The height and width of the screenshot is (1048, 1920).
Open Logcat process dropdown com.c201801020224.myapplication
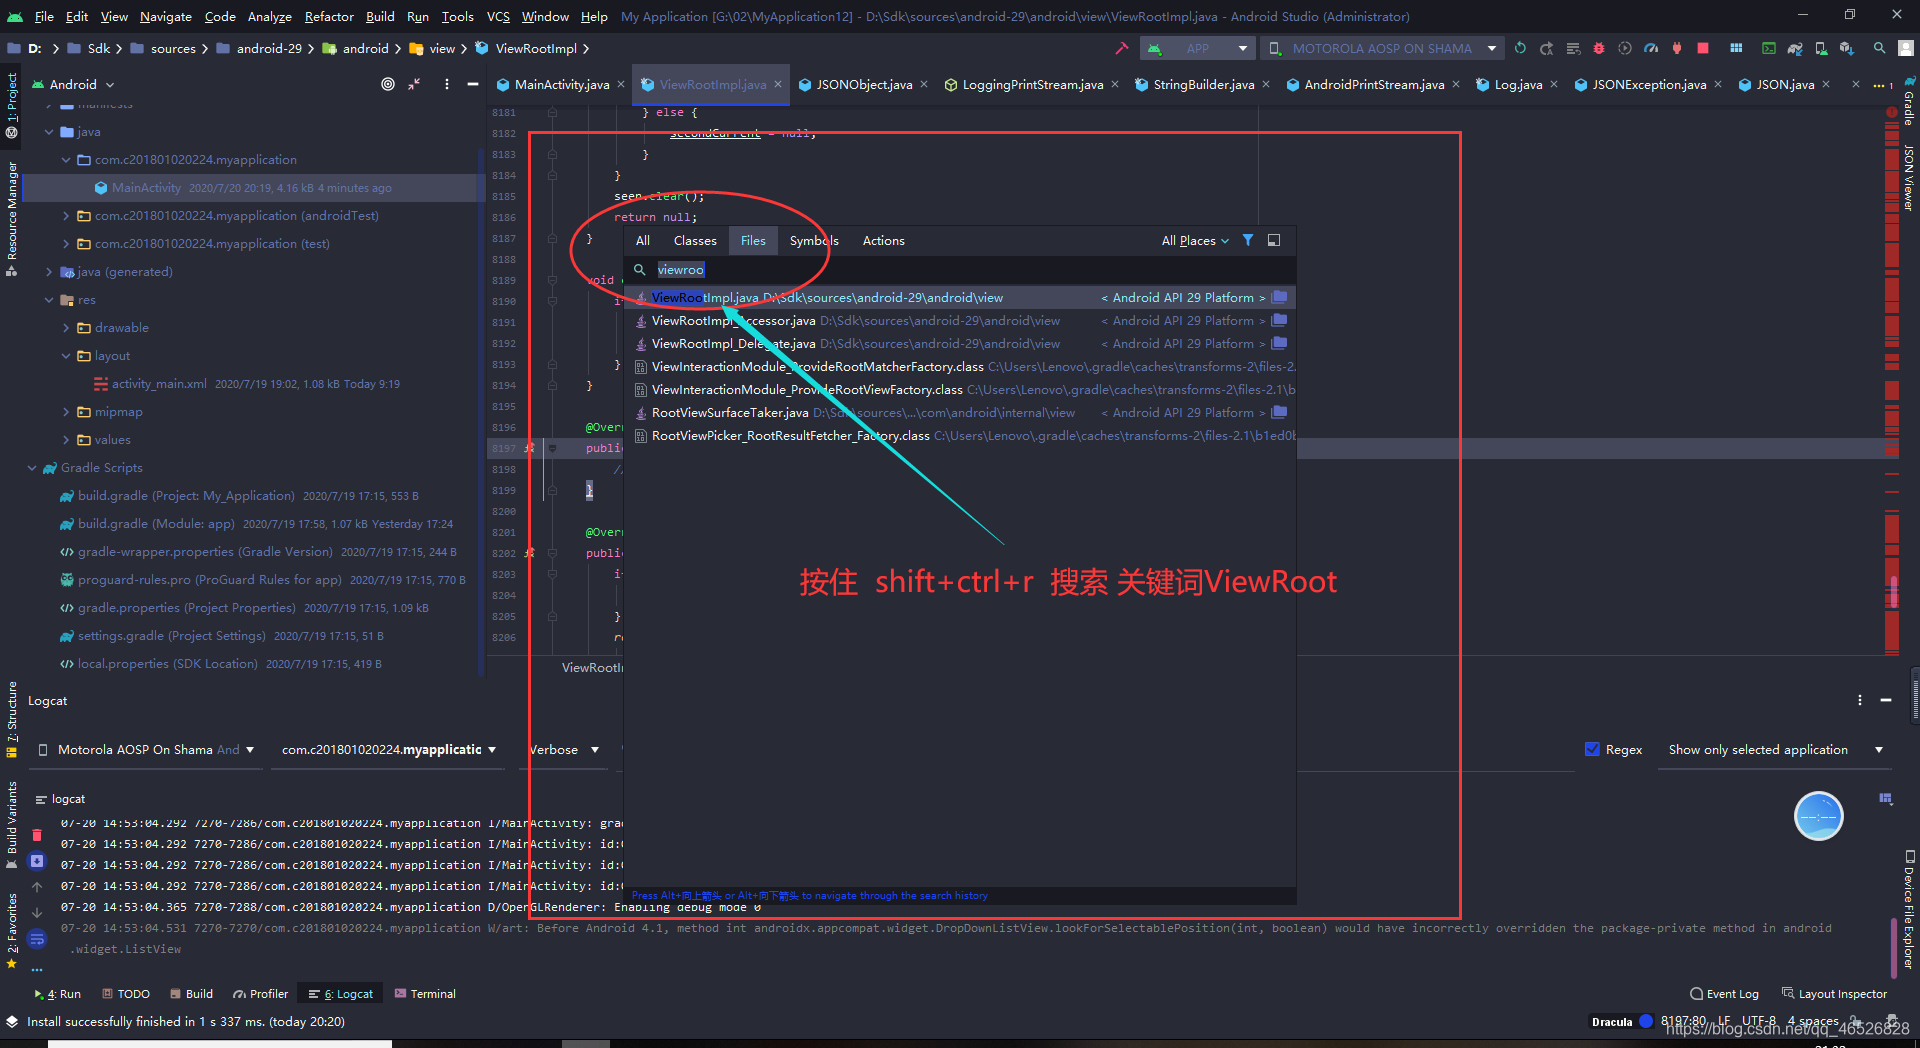click(388, 750)
